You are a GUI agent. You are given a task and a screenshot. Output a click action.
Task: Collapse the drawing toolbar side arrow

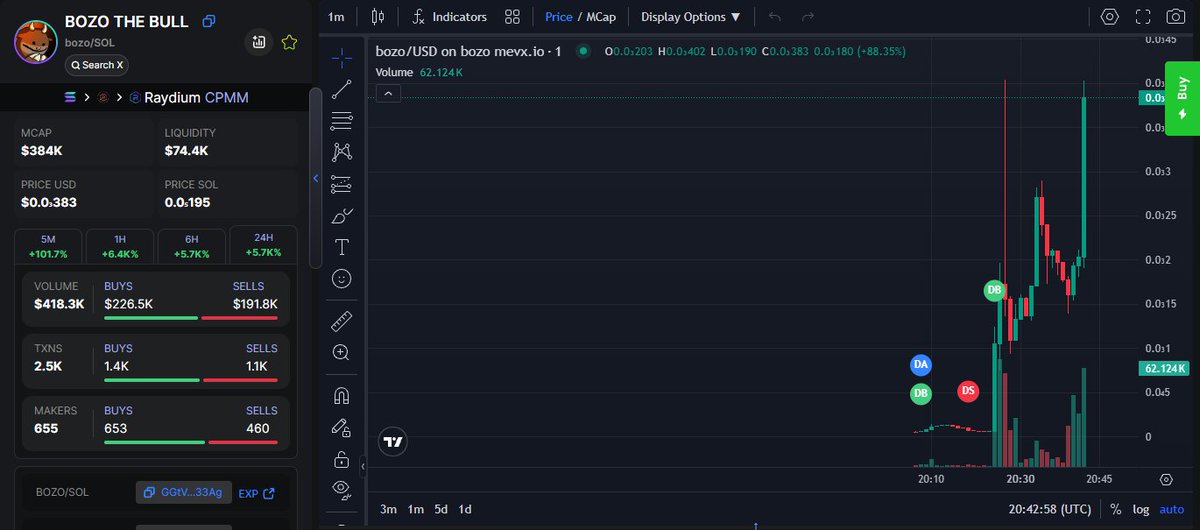click(363, 467)
